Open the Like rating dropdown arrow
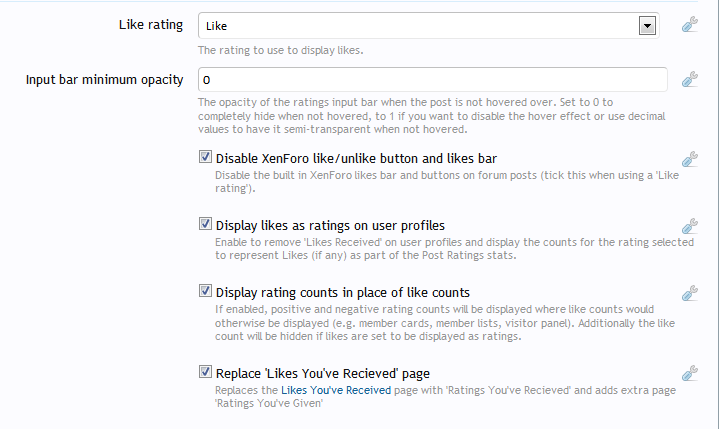Viewport: 719px width, 429px height. [647, 25]
